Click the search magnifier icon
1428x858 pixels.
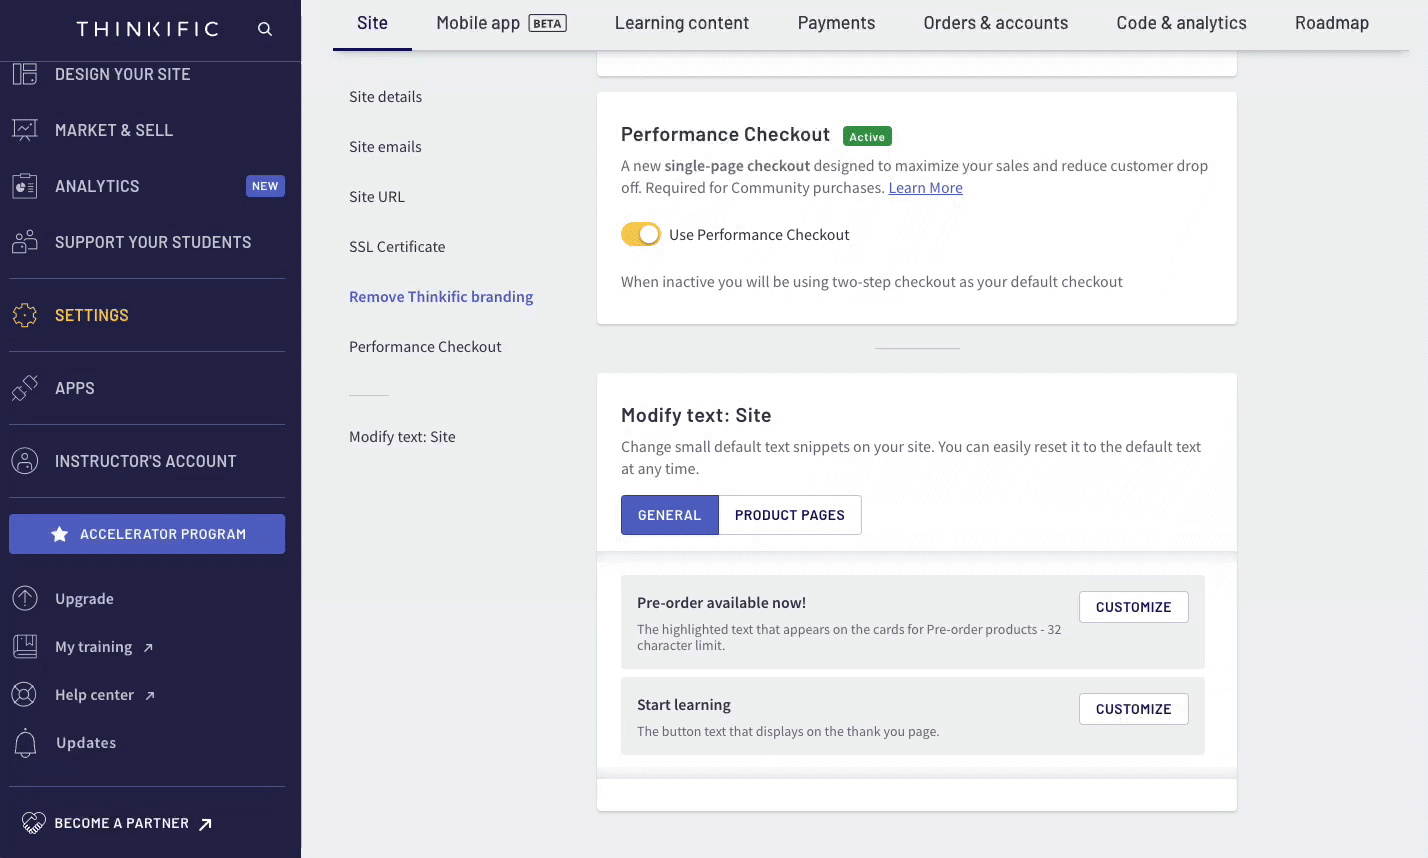click(x=265, y=29)
